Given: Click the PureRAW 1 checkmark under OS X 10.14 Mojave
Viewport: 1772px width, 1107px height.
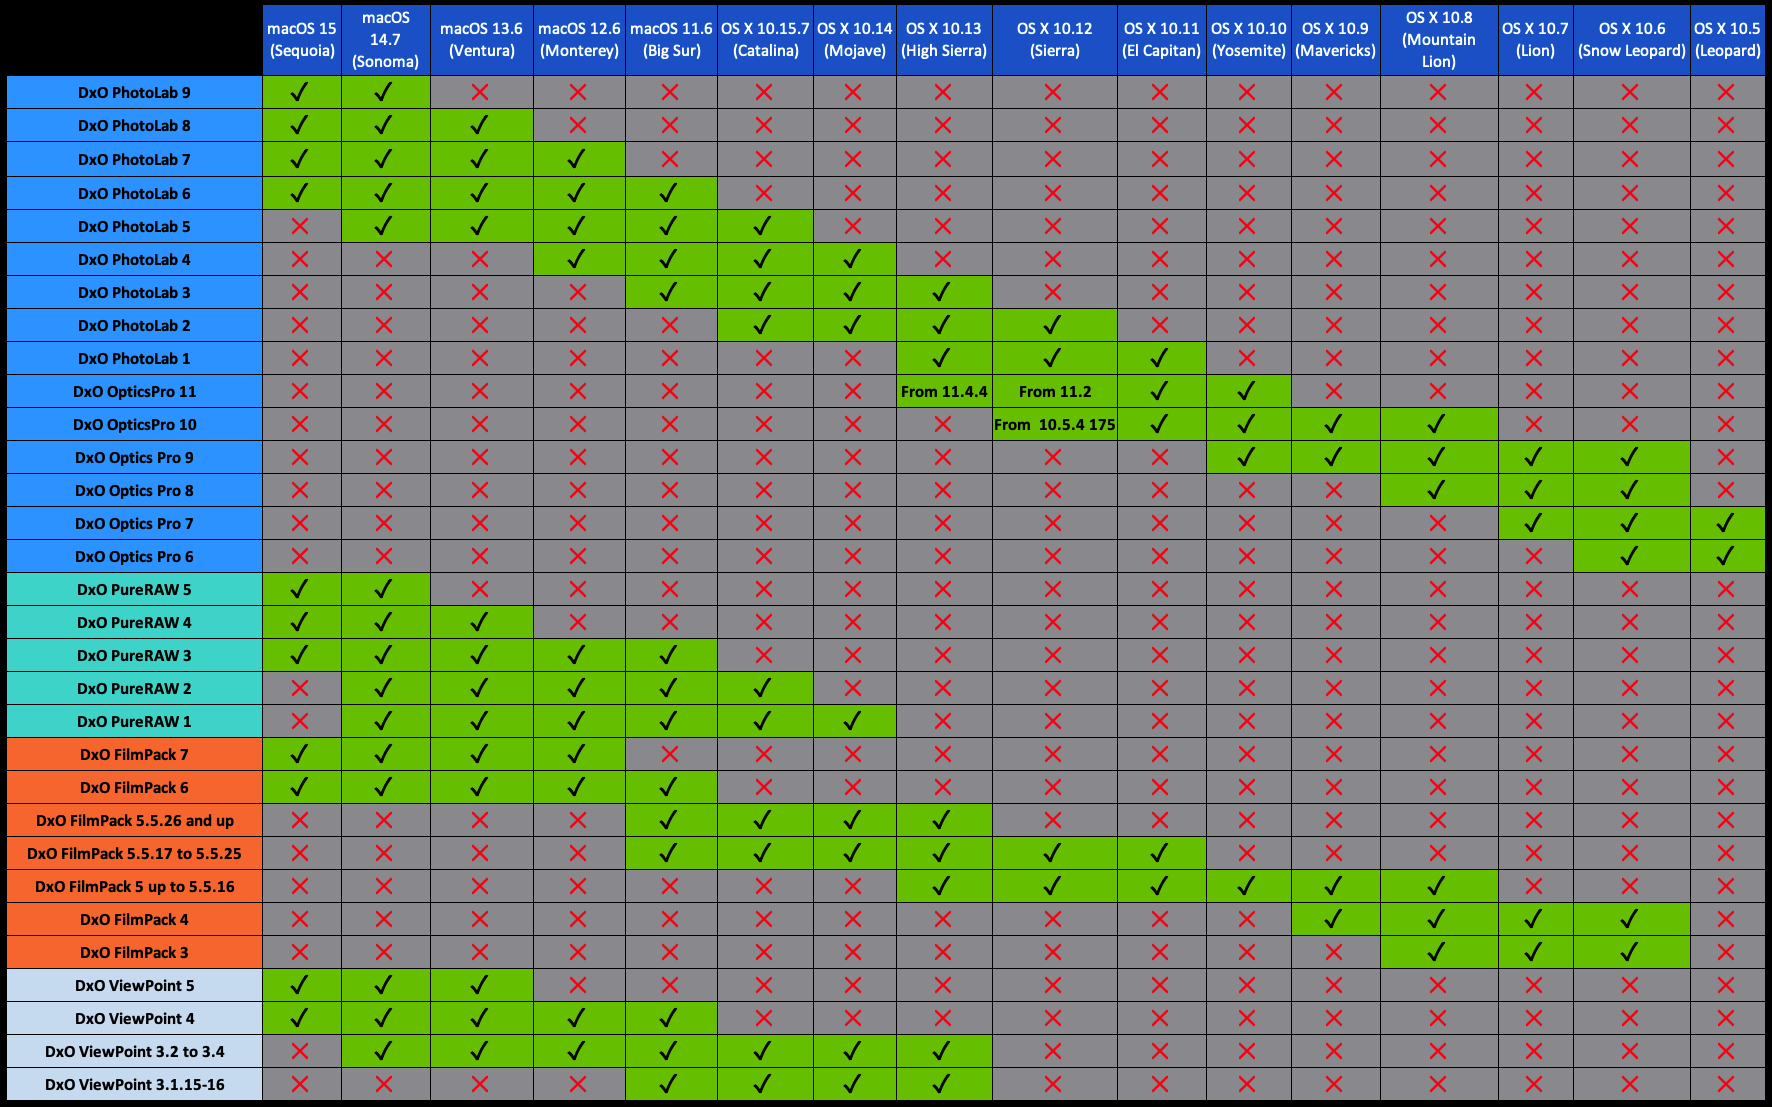Looking at the screenshot, I should tap(853, 721).
